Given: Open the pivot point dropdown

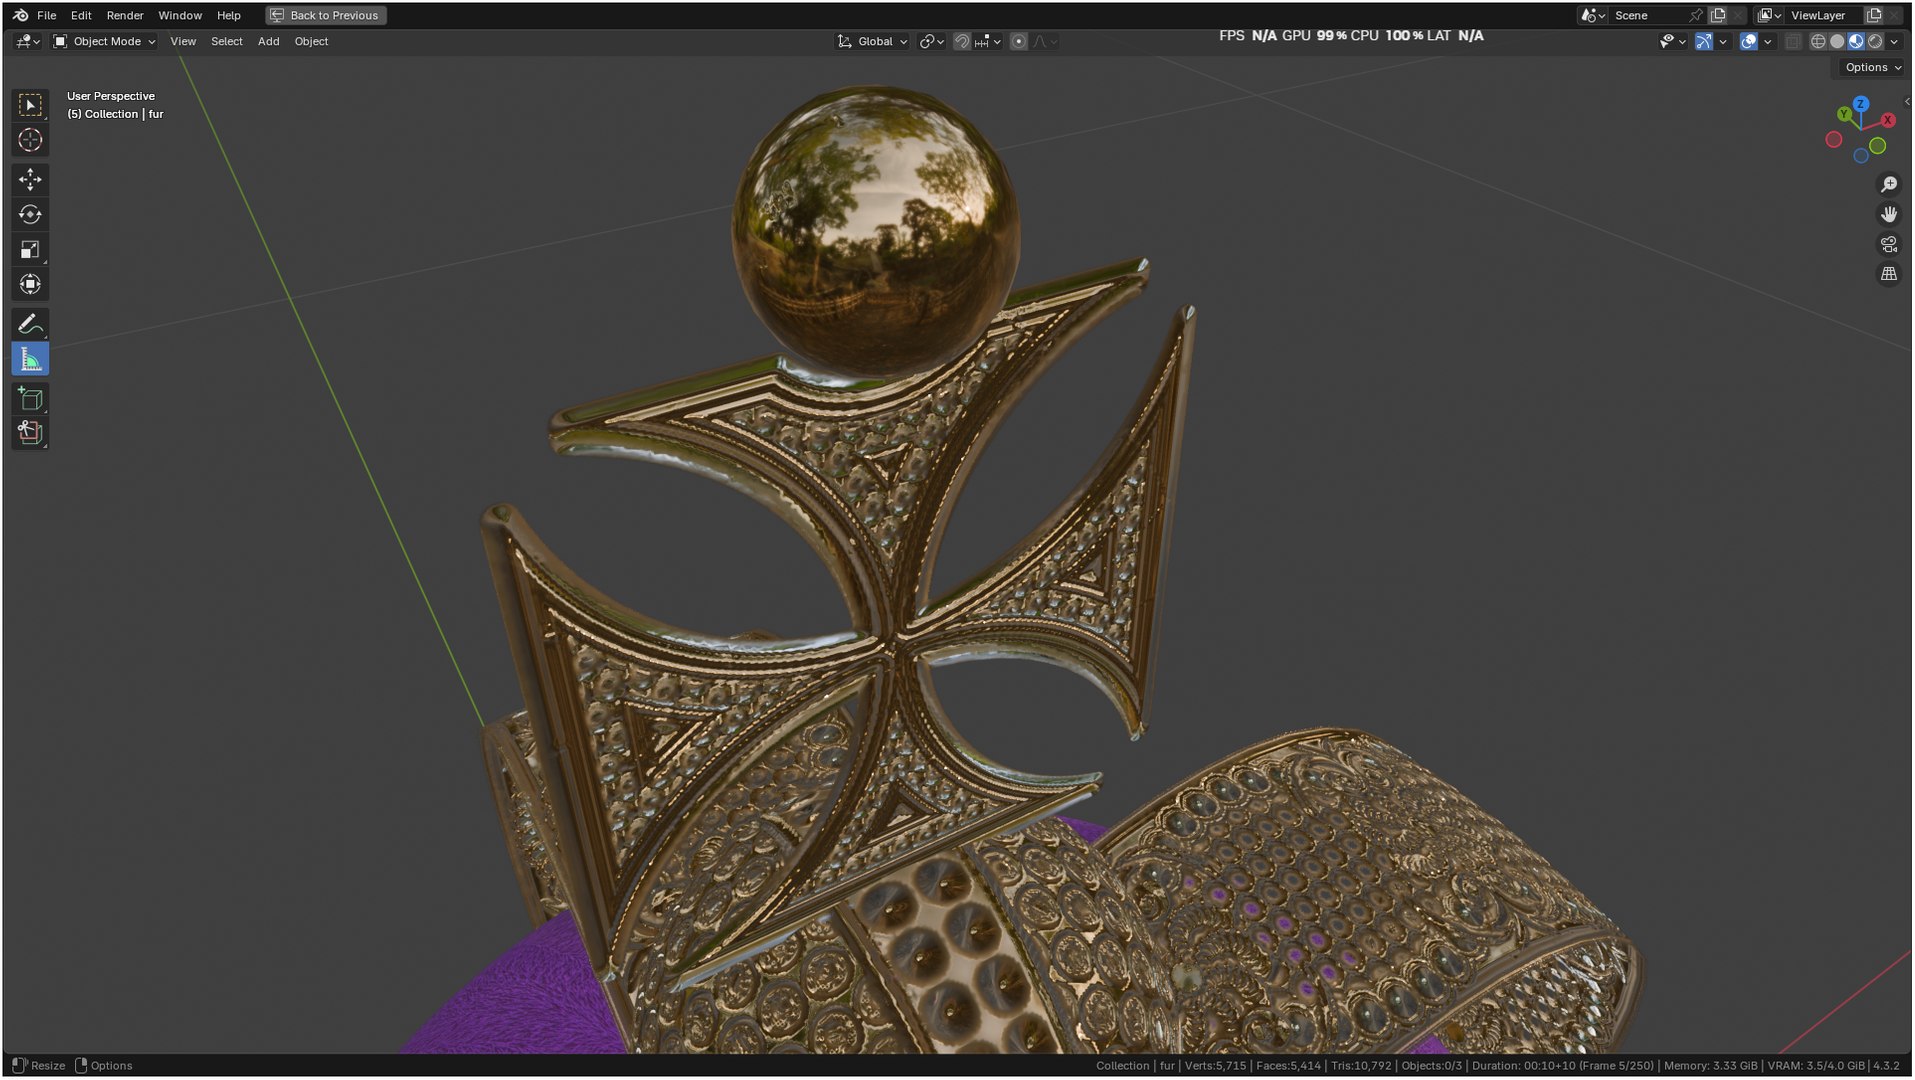Looking at the screenshot, I should tap(931, 41).
